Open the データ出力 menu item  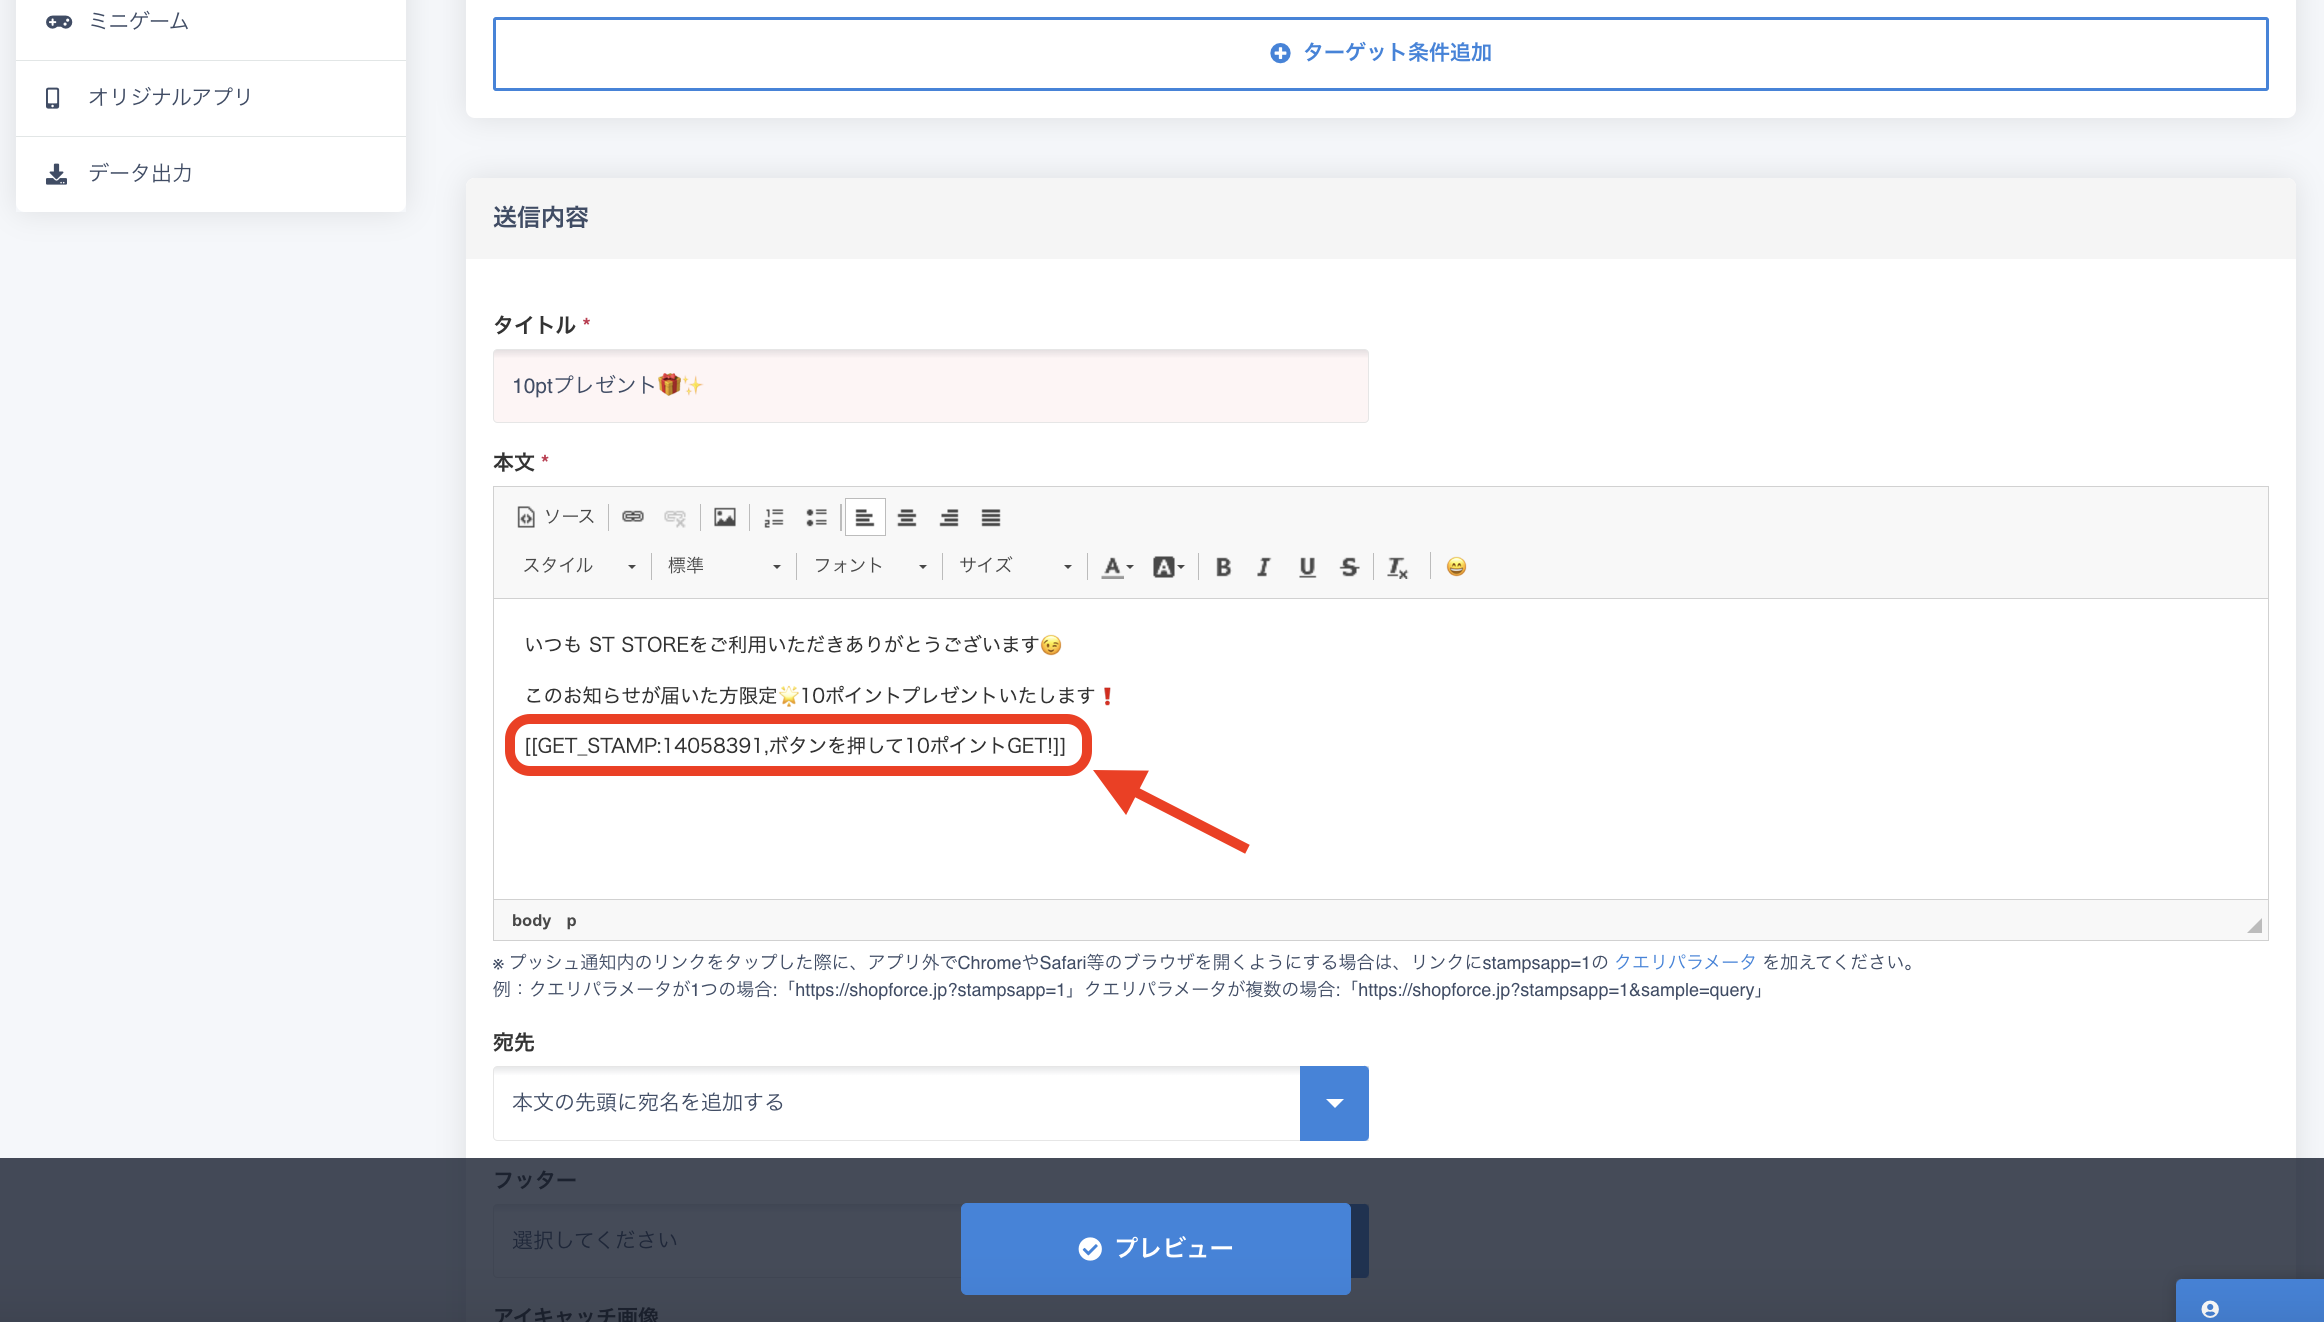[x=140, y=173]
